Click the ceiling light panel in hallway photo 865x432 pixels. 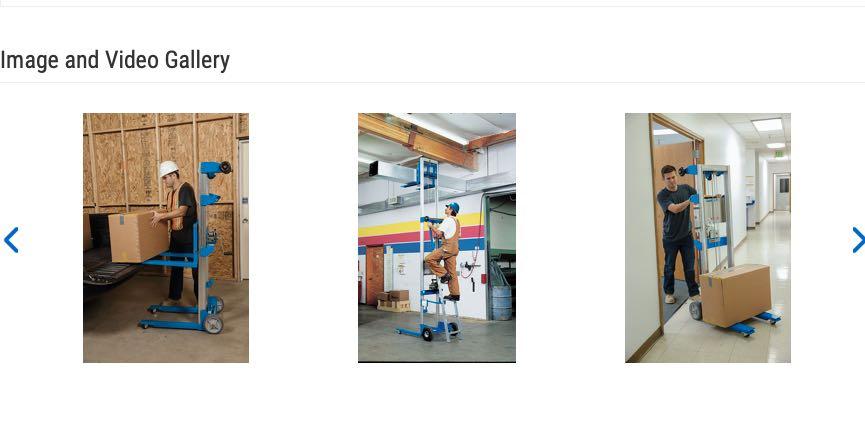point(767,125)
